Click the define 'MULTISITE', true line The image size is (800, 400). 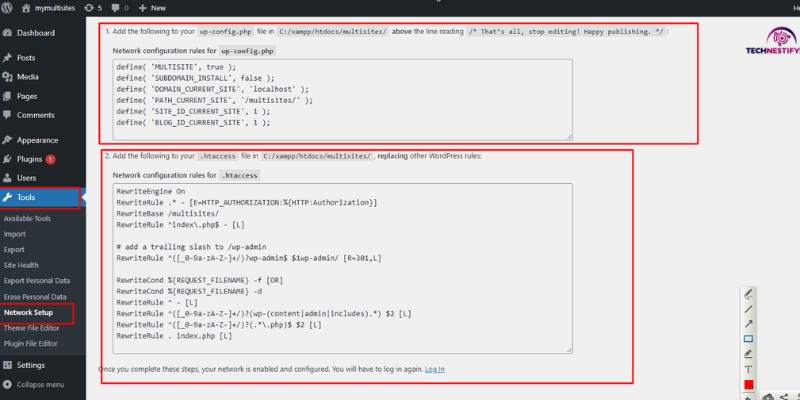tap(176, 67)
